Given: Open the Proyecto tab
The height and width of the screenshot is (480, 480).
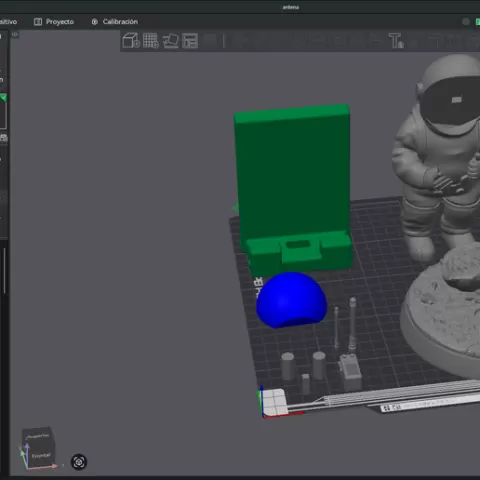Looking at the screenshot, I should pos(54,22).
